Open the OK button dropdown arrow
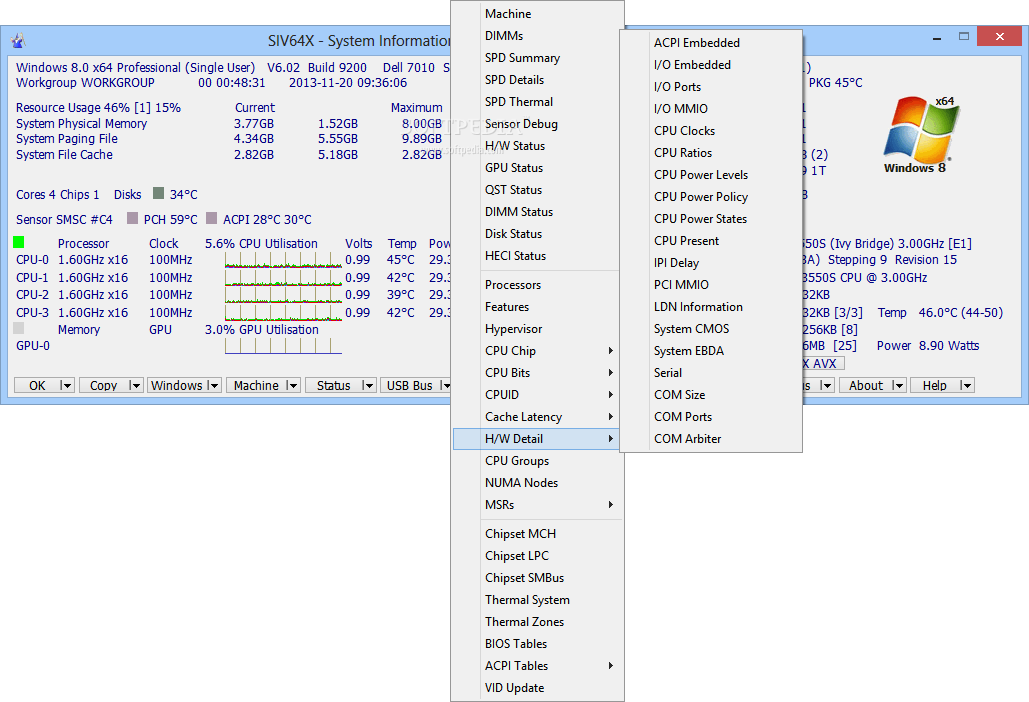Viewport: 1029px width, 702px height. [66, 385]
